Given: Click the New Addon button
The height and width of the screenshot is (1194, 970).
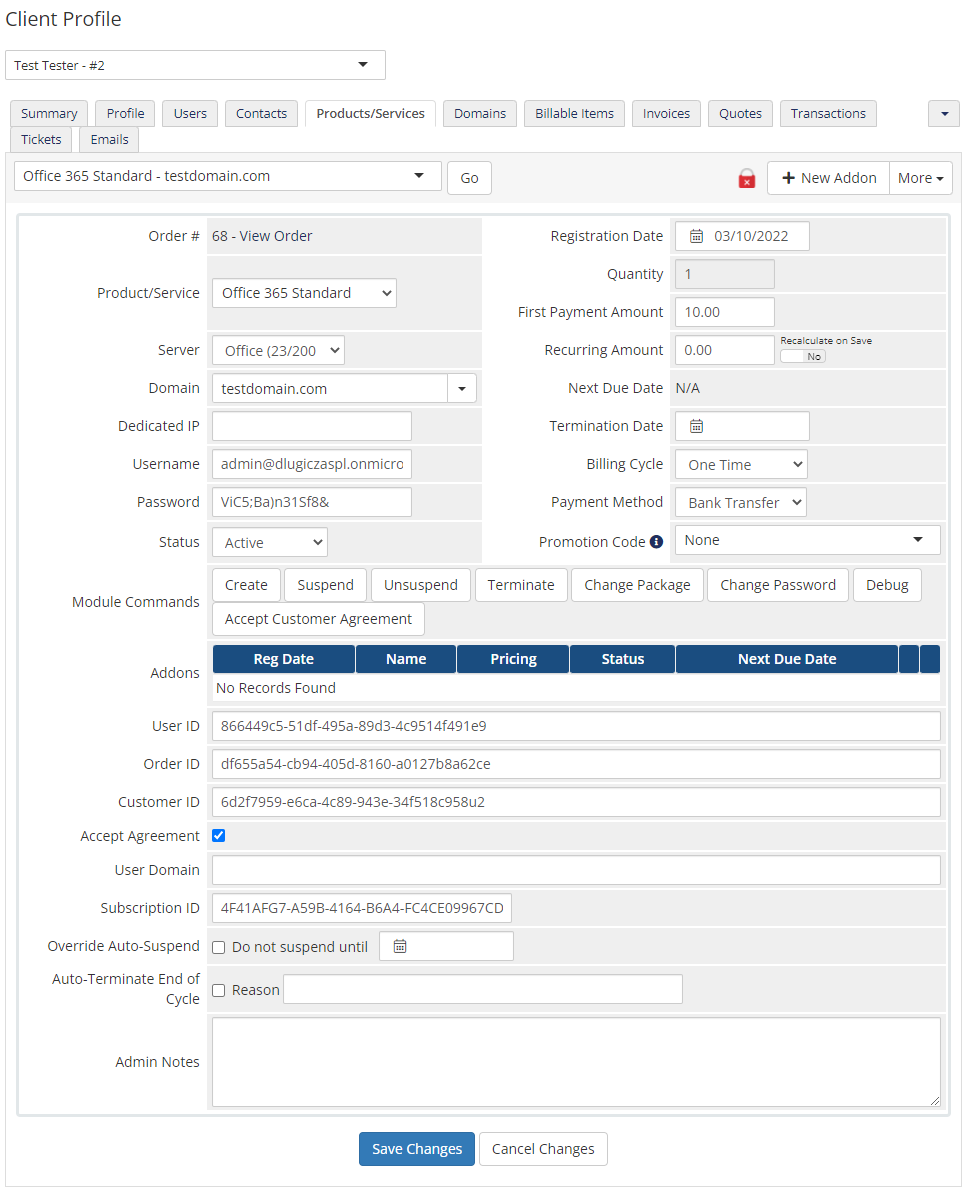Looking at the screenshot, I should tap(828, 177).
